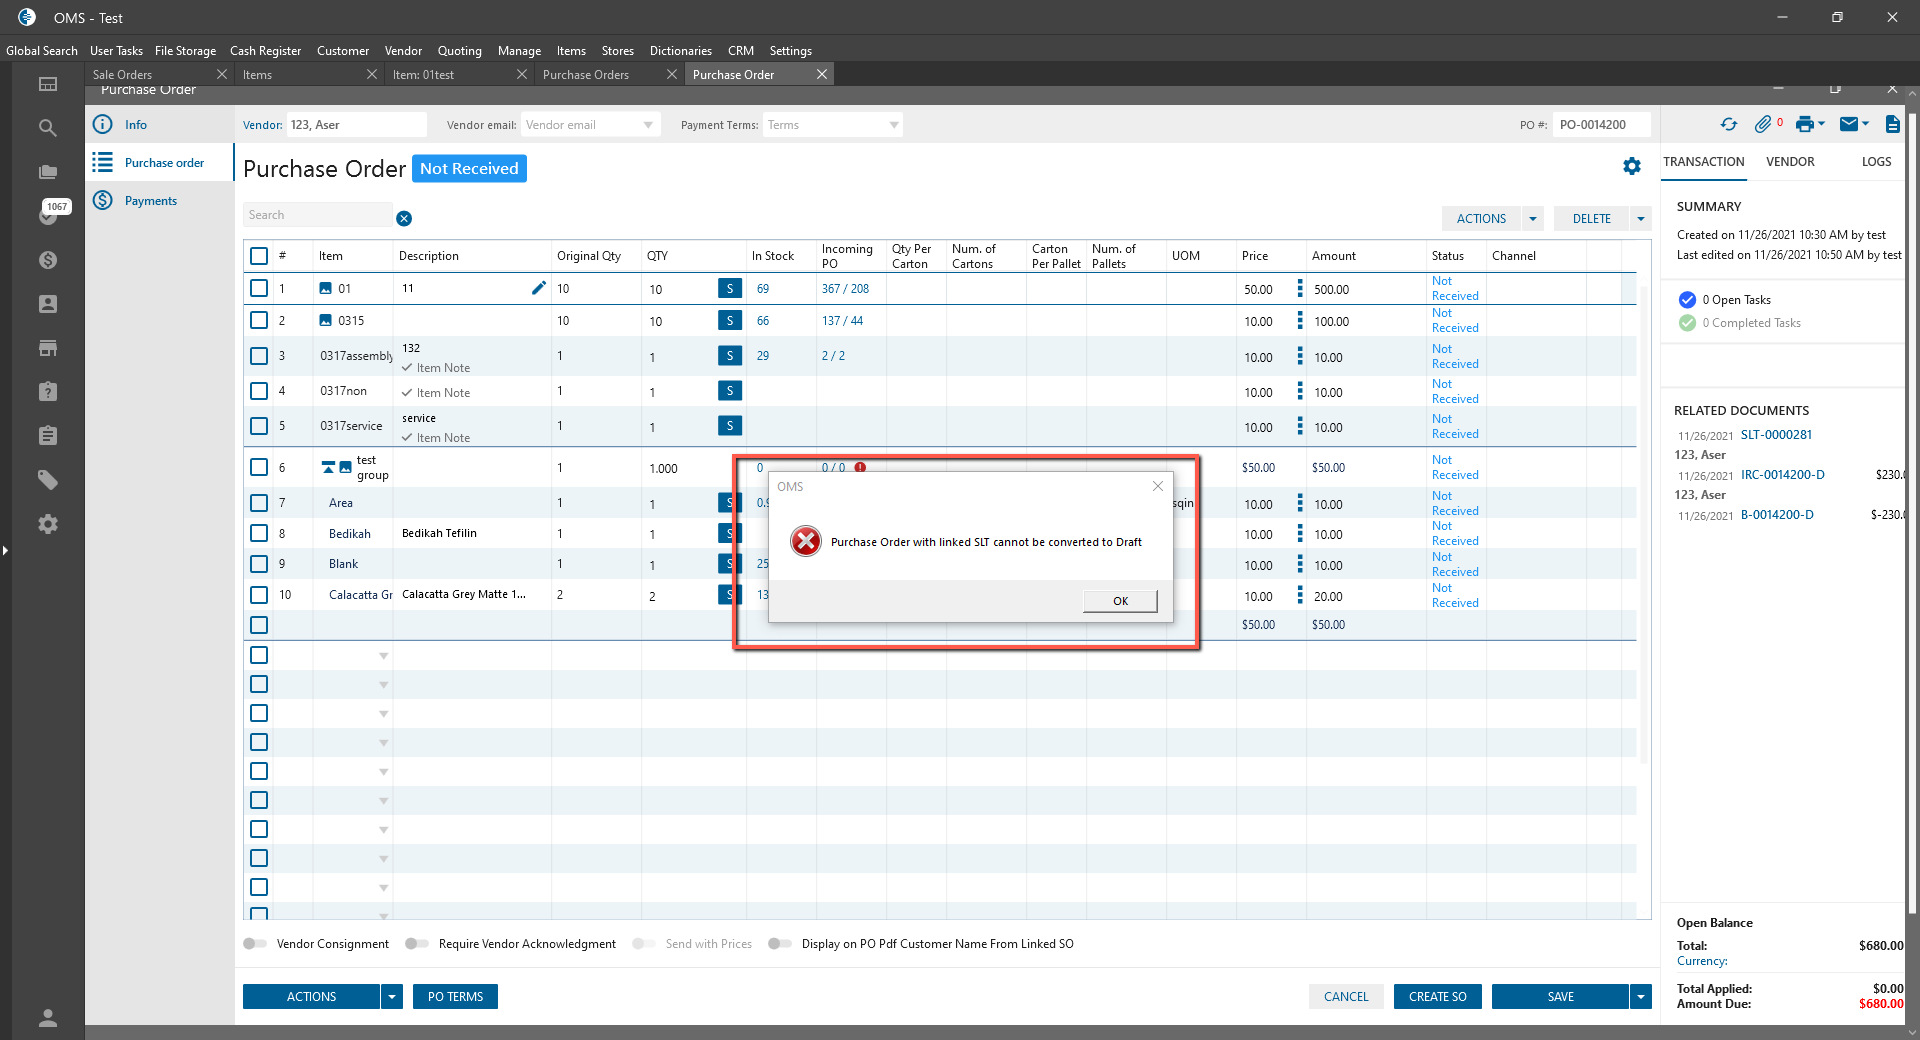Viewport: 1920px width, 1040px height.
Task: Open the dashboard icon in the left sidebar
Action: point(47,84)
